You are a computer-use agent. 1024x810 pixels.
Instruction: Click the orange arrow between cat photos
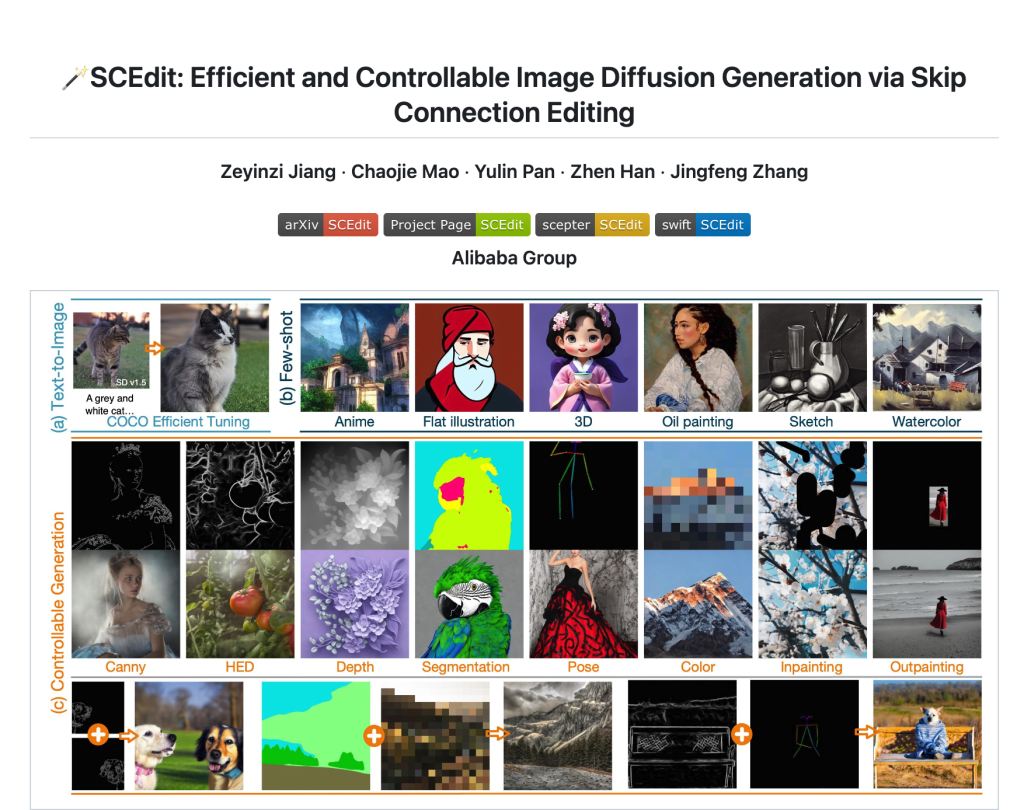point(154,348)
